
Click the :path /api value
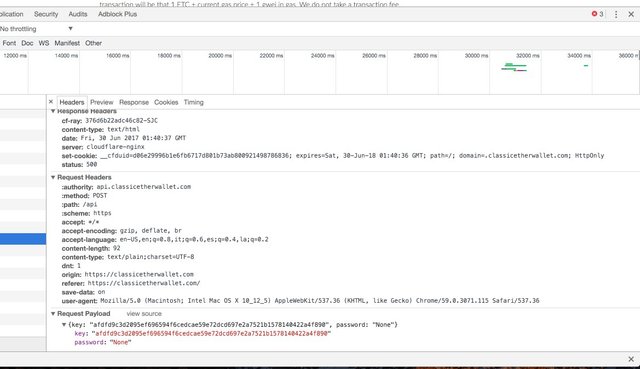(90, 205)
